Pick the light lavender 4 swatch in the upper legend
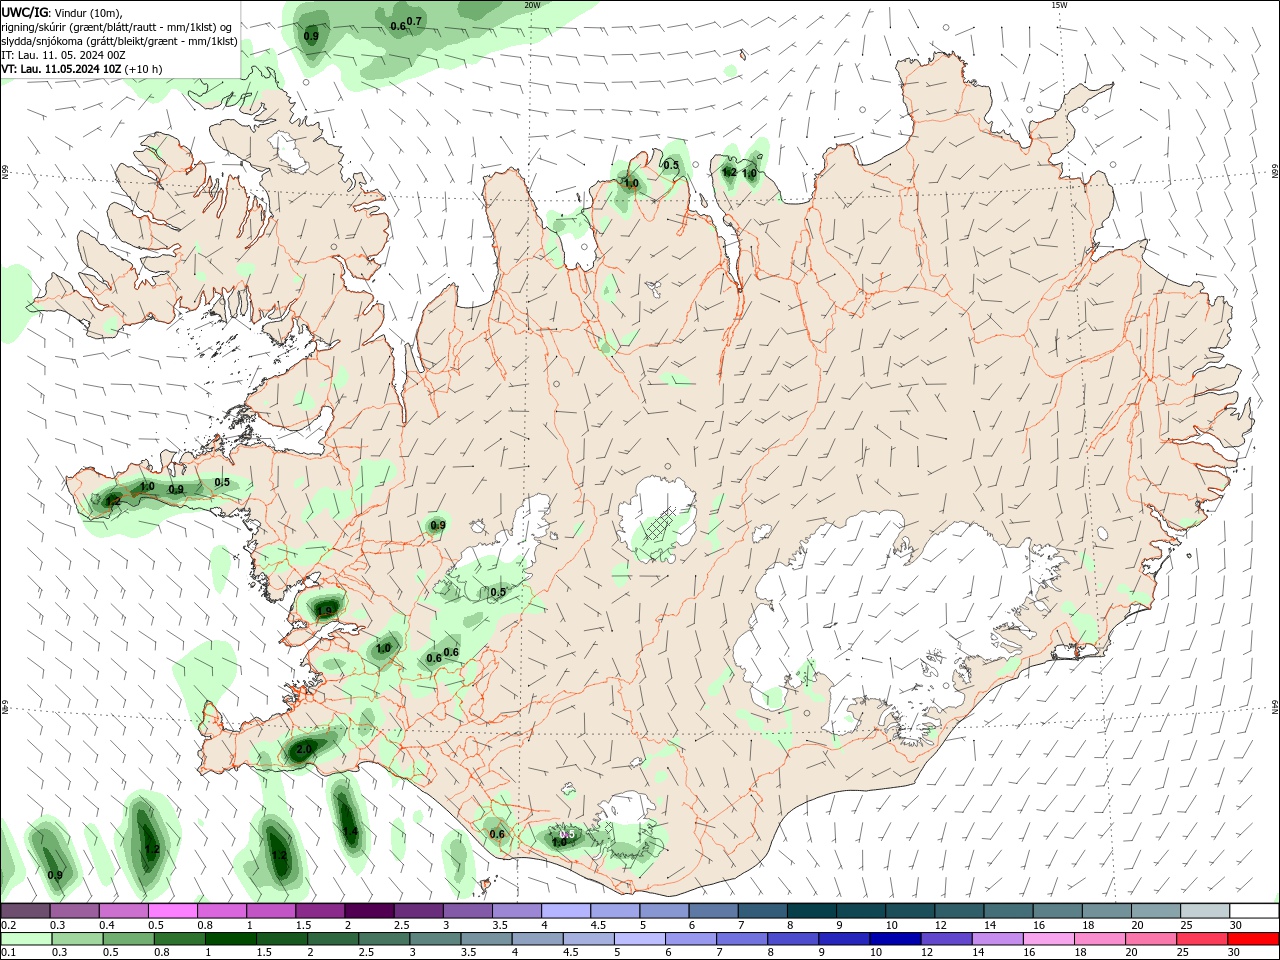Image resolution: width=1280 pixels, height=960 pixels. (x=566, y=911)
